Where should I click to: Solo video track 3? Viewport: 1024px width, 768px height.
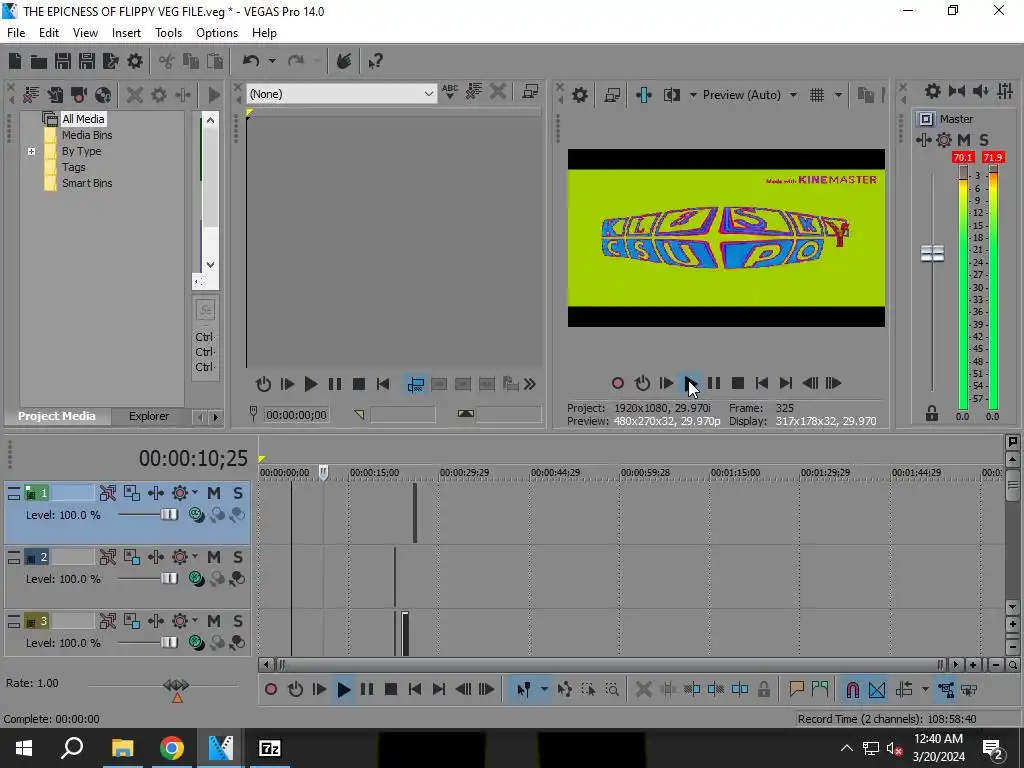[238, 621]
